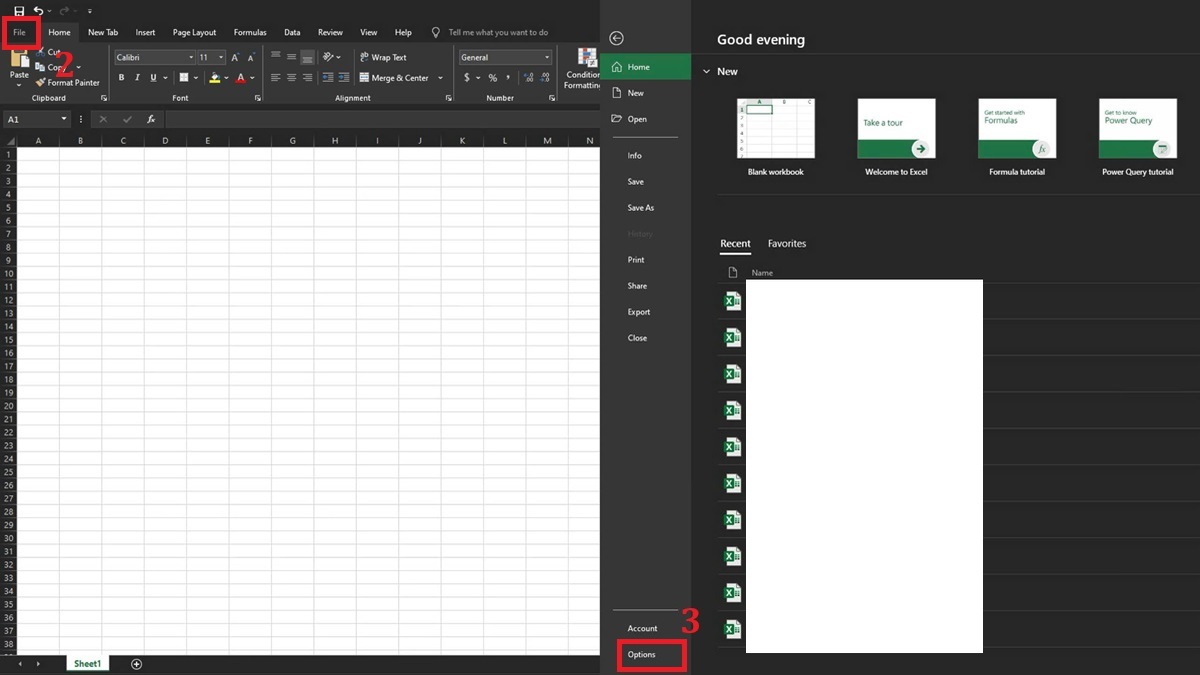Add a new sheet with the plus icon
This screenshot has height=675, width=1200.
[x=136, y=663]
